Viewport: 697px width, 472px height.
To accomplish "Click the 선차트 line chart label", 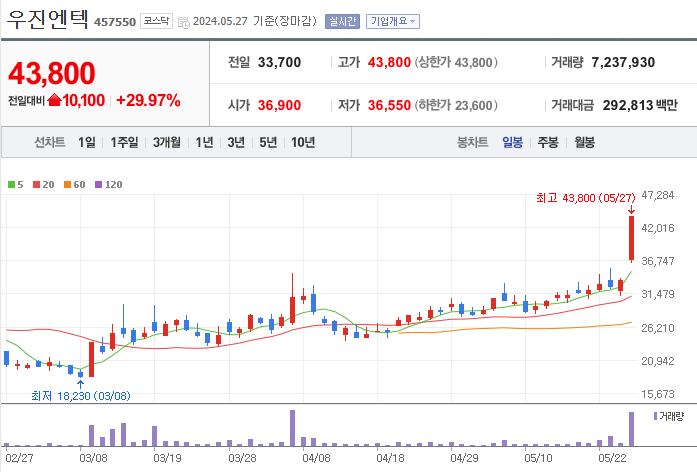I will pos(50,142).
